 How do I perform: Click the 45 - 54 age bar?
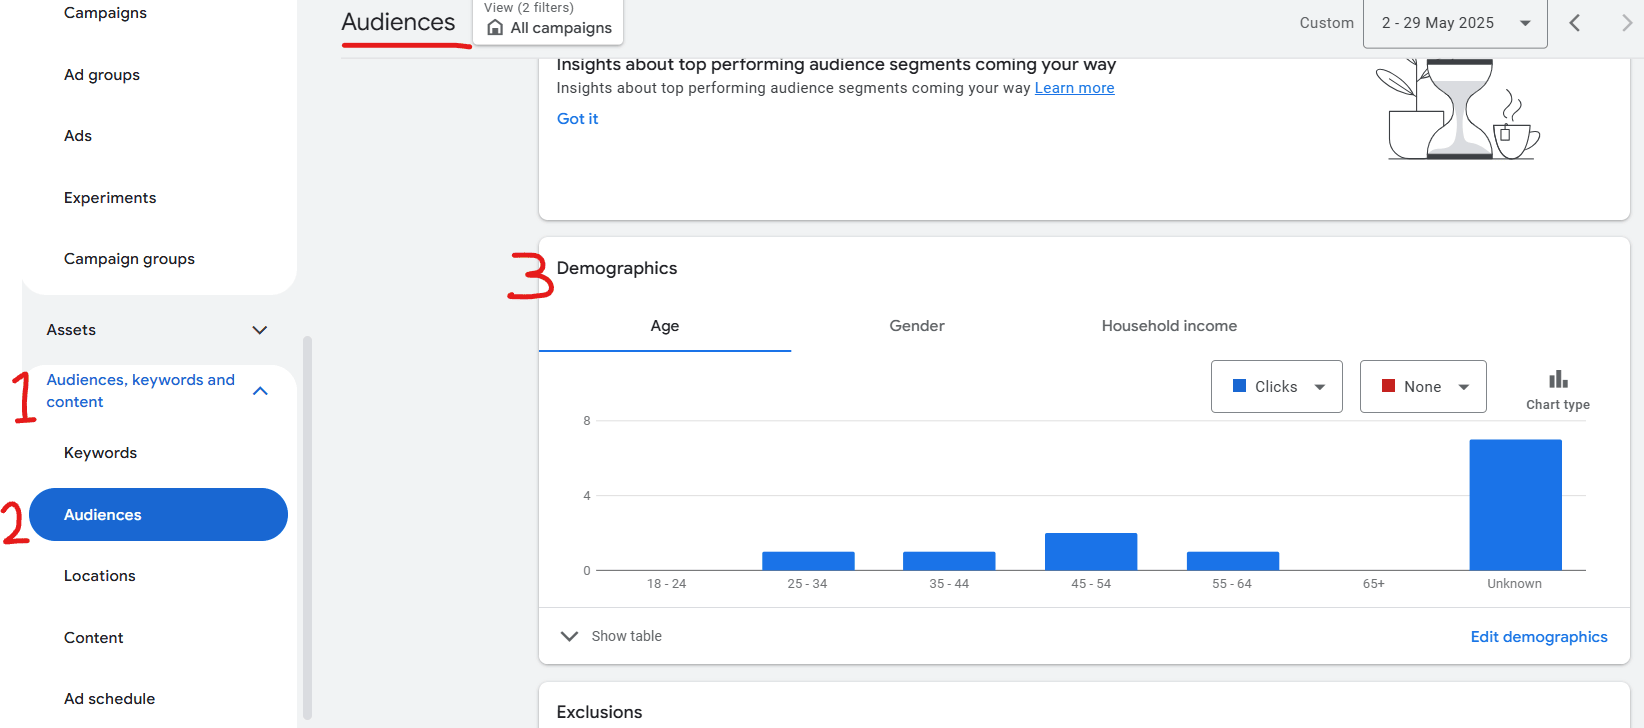(x=1091, y=551)
